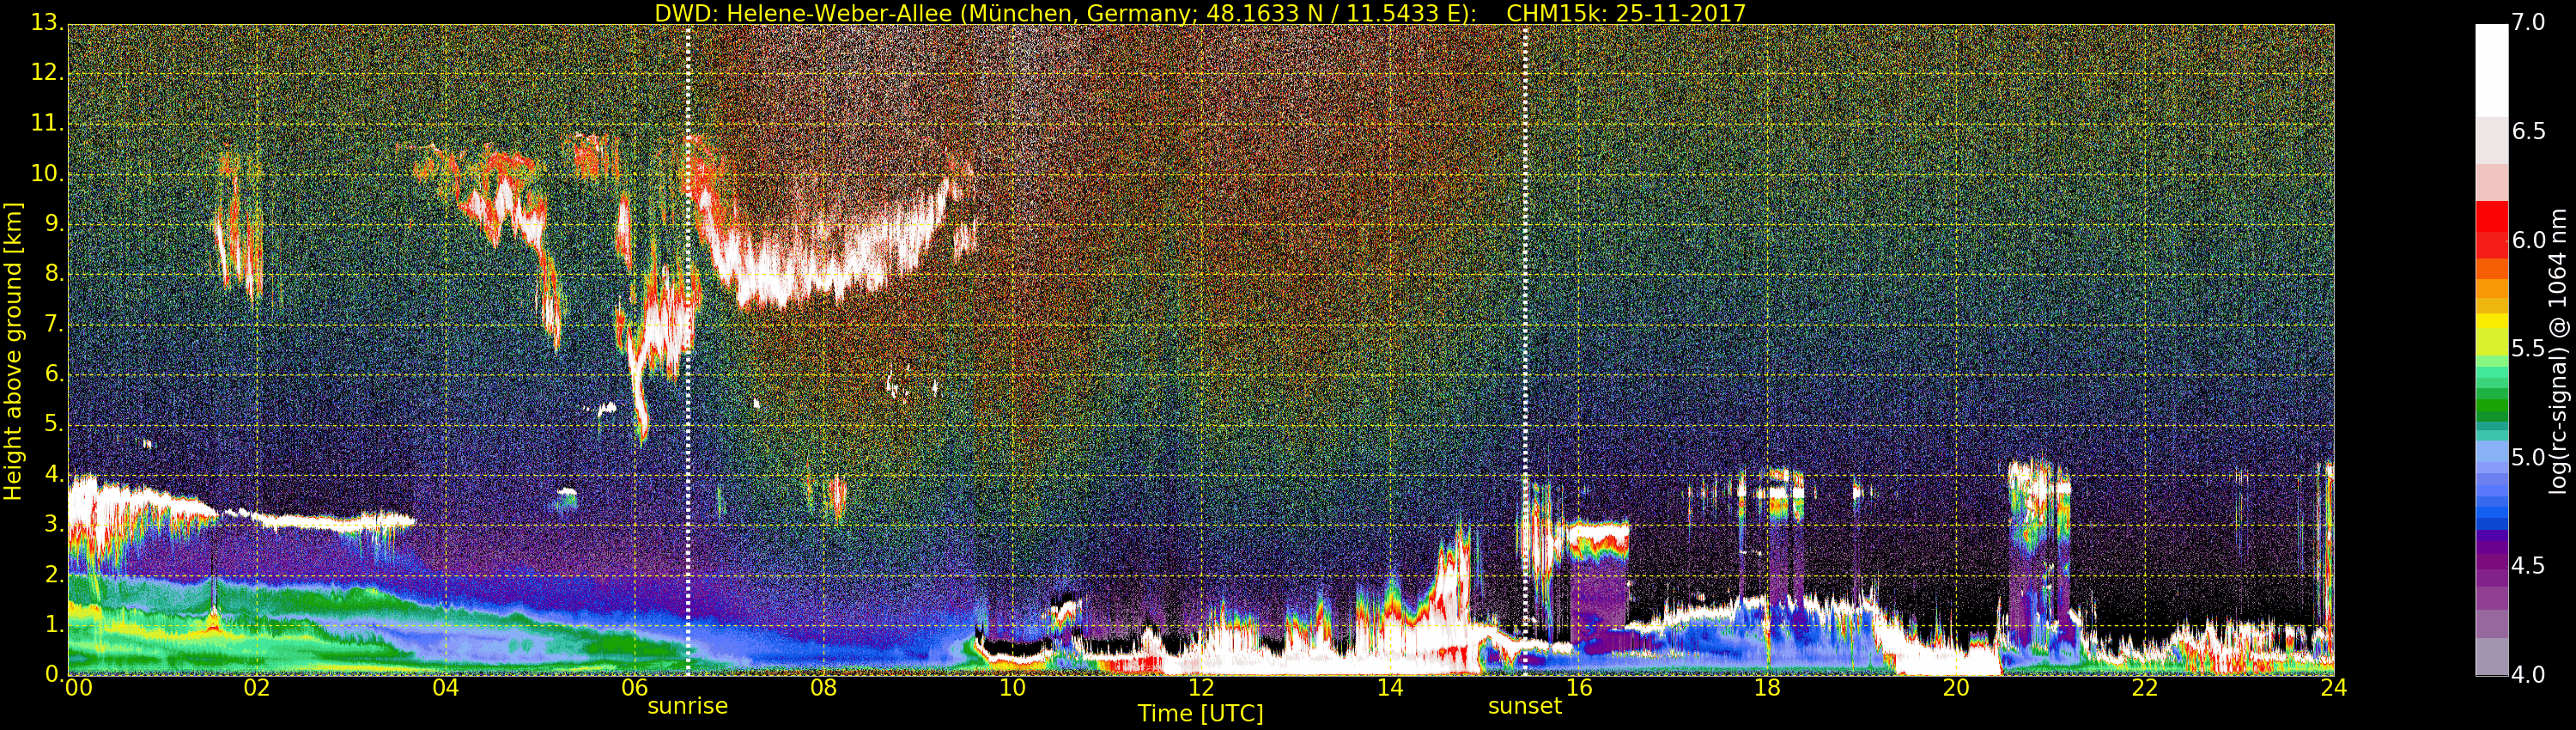This screenshot has width=2576, height=730.
Task: Click the height axis tick label '3.'
Action: click(54, 524)
